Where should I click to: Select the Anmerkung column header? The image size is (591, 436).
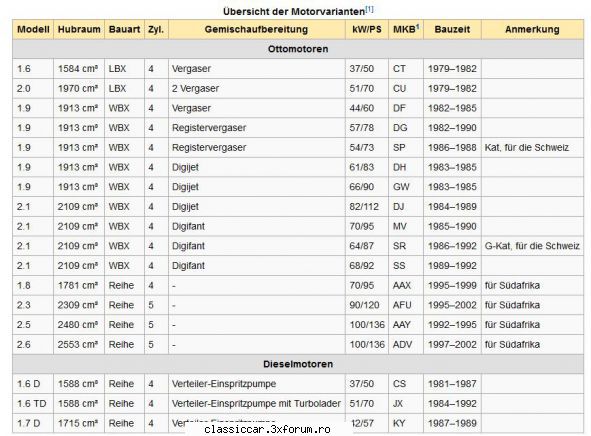pos(532,29)
